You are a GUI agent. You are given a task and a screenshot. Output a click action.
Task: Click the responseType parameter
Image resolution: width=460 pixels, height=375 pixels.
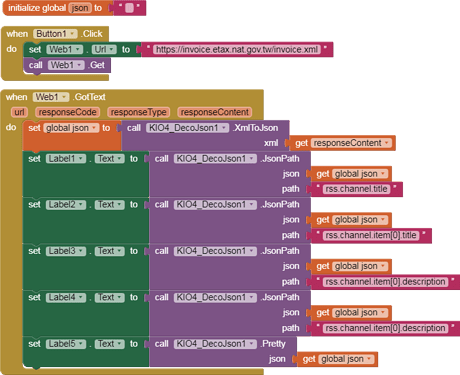(138, 112)
